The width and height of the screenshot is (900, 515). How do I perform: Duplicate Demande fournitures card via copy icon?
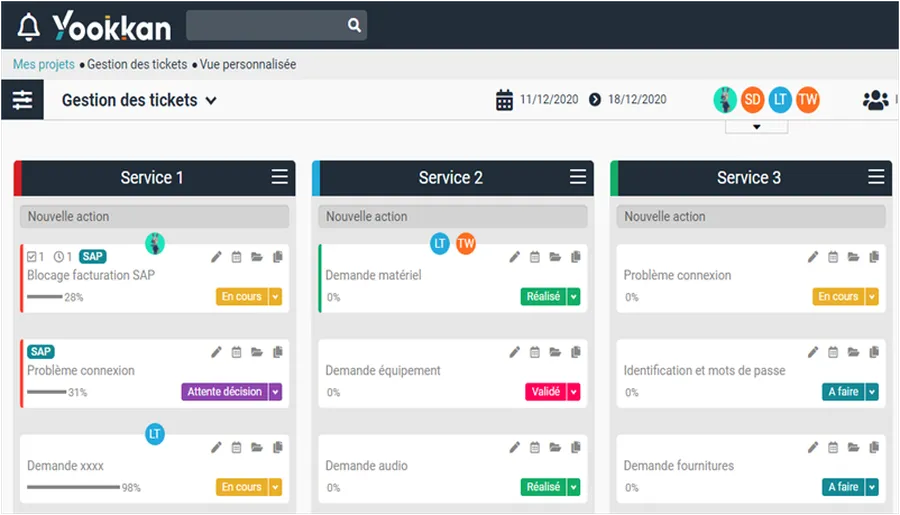(x=874, y=447)
